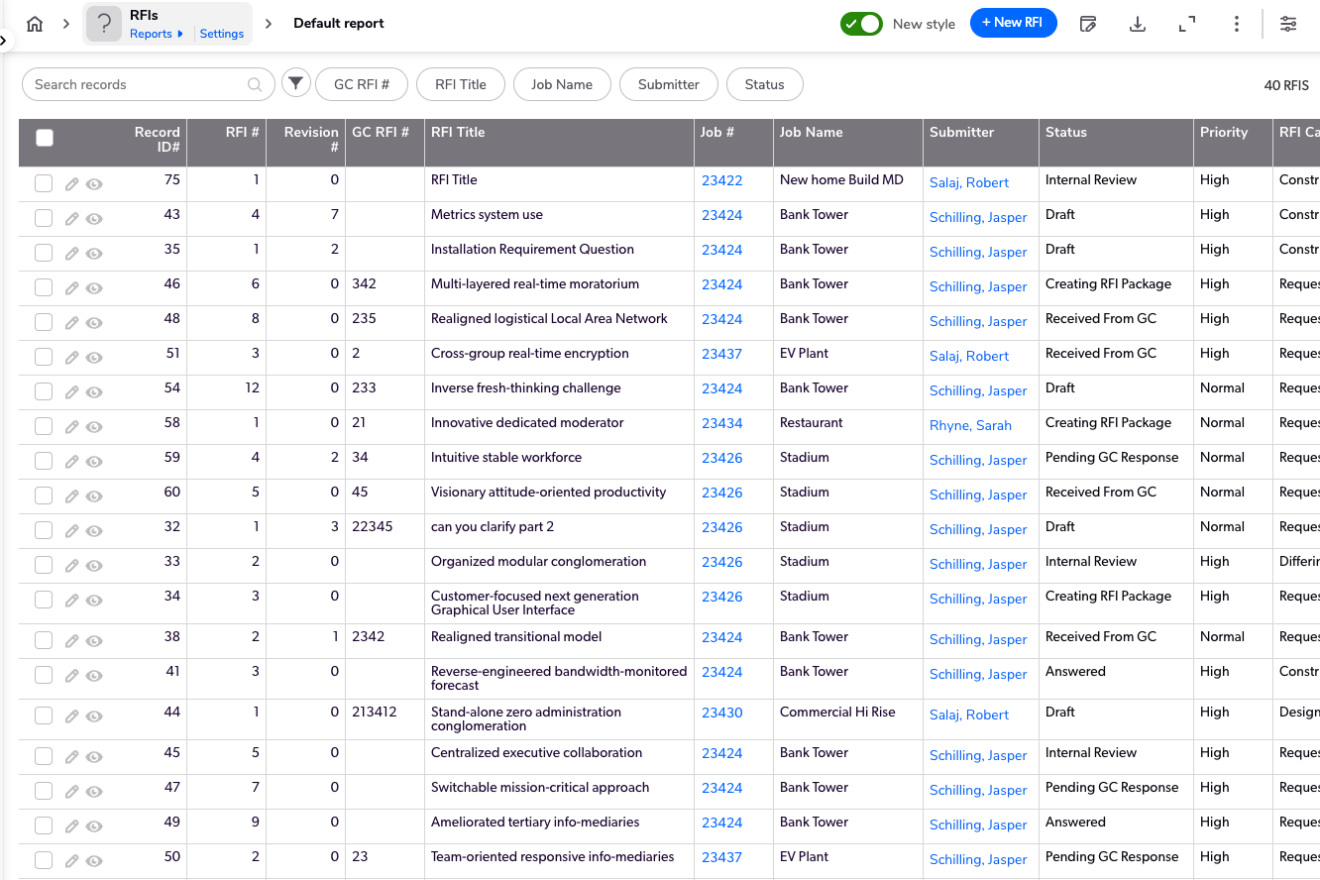Open the Reports dropdown under RFIs

coord(156,34)
